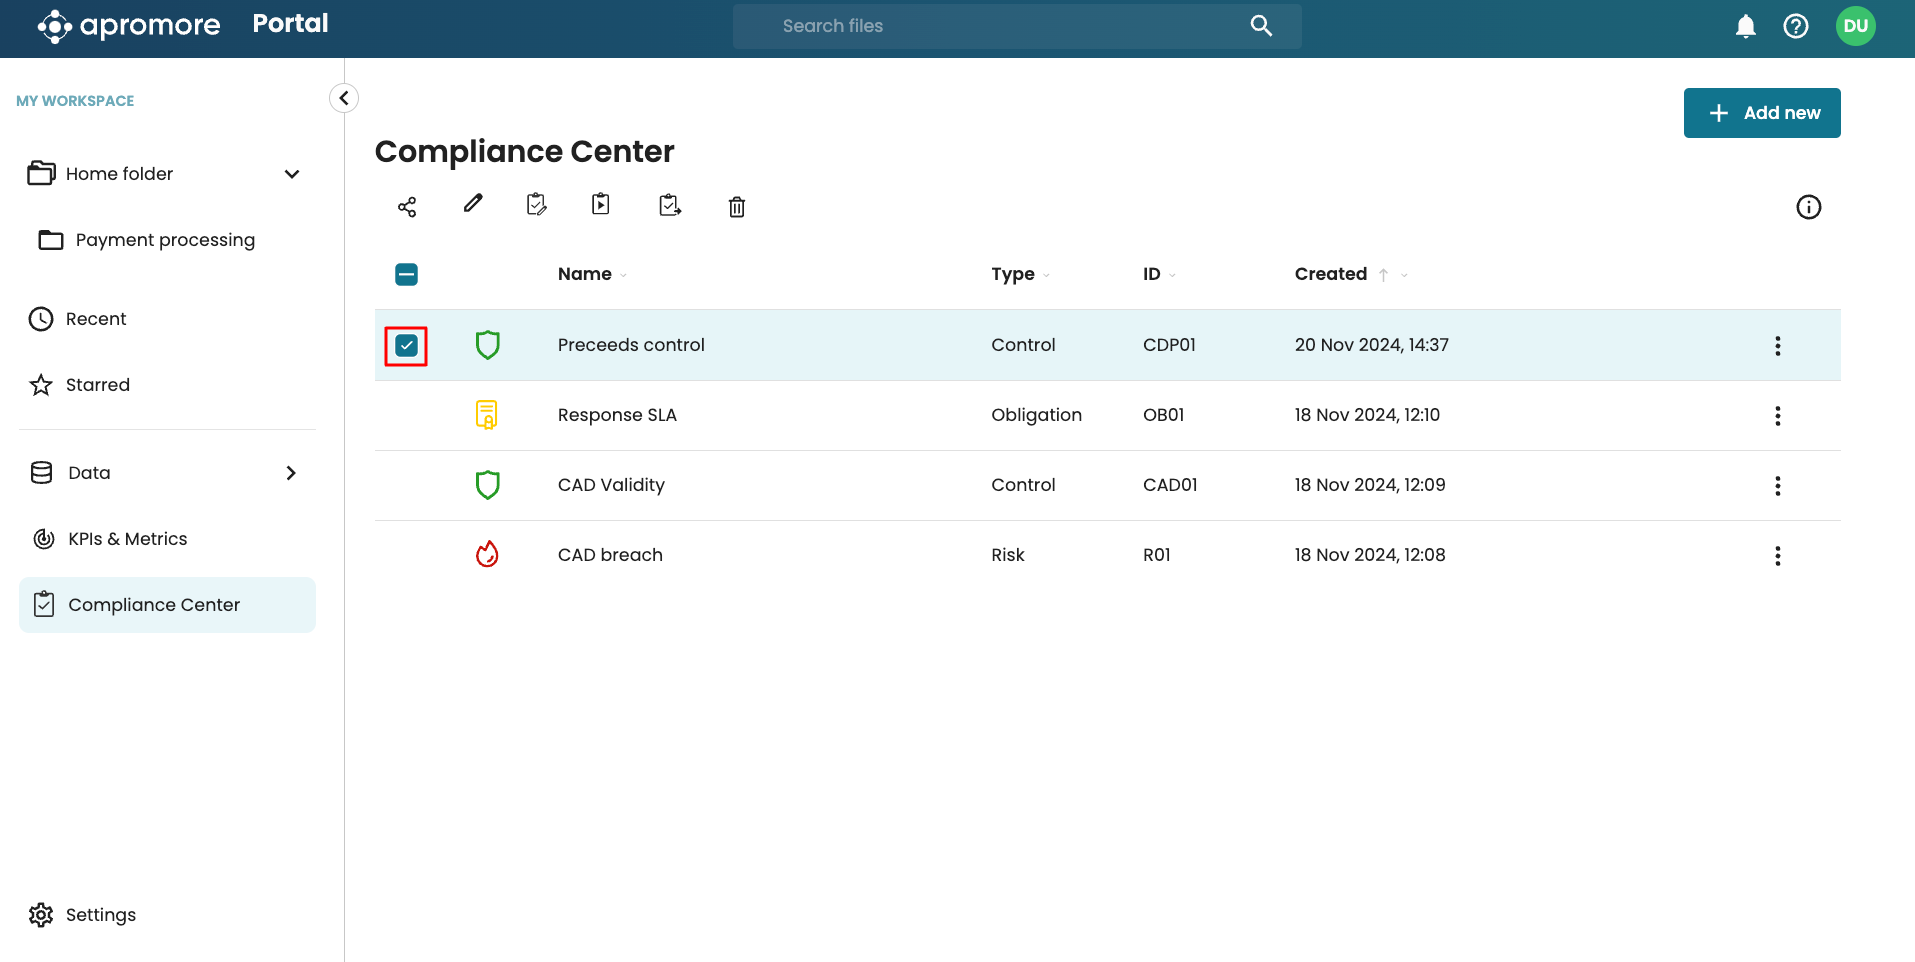The width and height of the screenshot is (1915, 962).
Task: Click the trash delete icon
Action: click(737, 207)
